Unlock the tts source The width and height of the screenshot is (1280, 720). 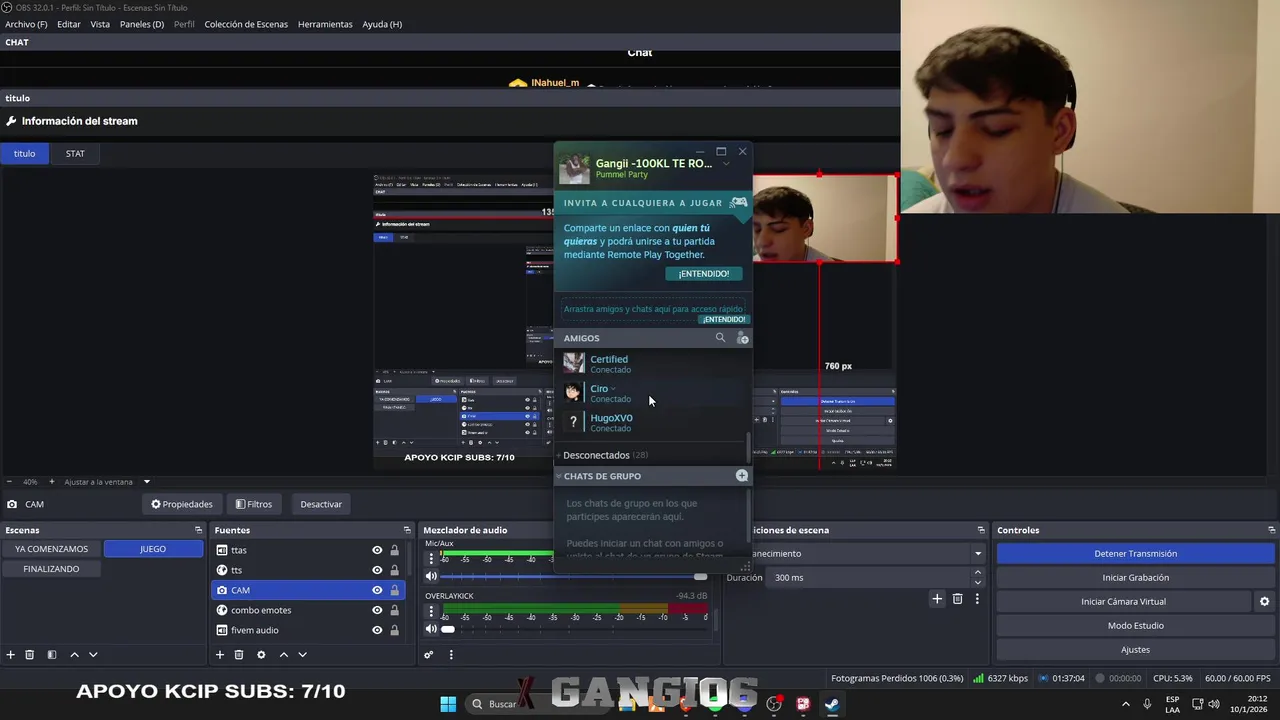395,570
